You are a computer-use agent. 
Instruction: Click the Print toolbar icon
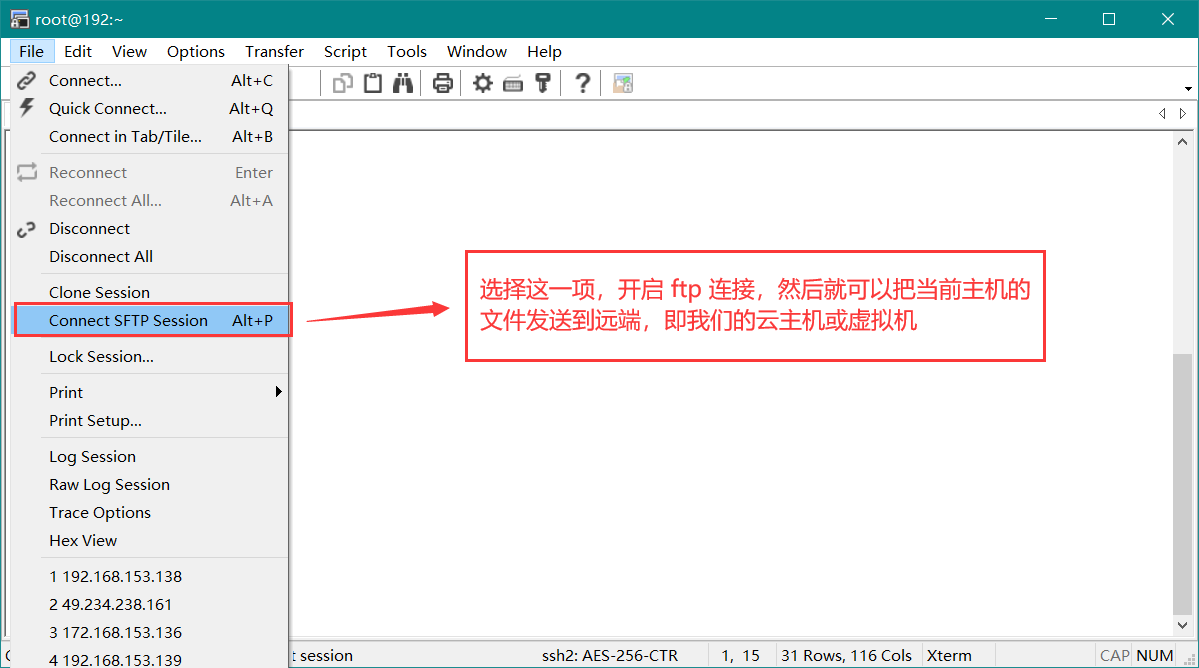(442, 82)
